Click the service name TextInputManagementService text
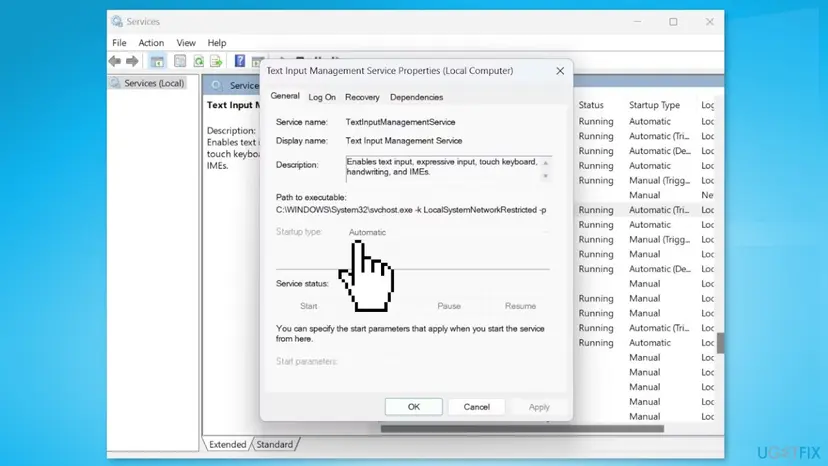This screenshot has height=466, width=828. coord(400,122)
